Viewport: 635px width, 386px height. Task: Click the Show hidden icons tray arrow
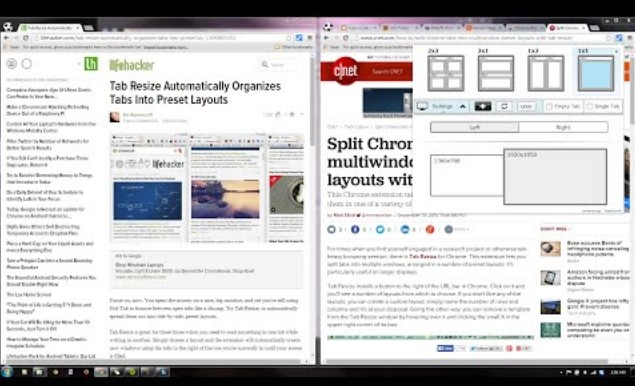(x=561, y=372)
